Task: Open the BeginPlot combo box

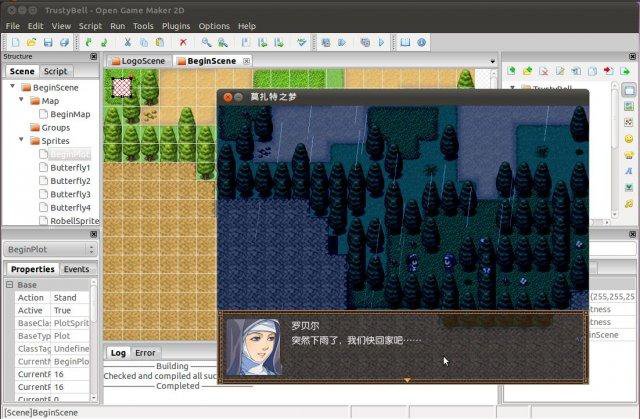Action: point(50,249)
